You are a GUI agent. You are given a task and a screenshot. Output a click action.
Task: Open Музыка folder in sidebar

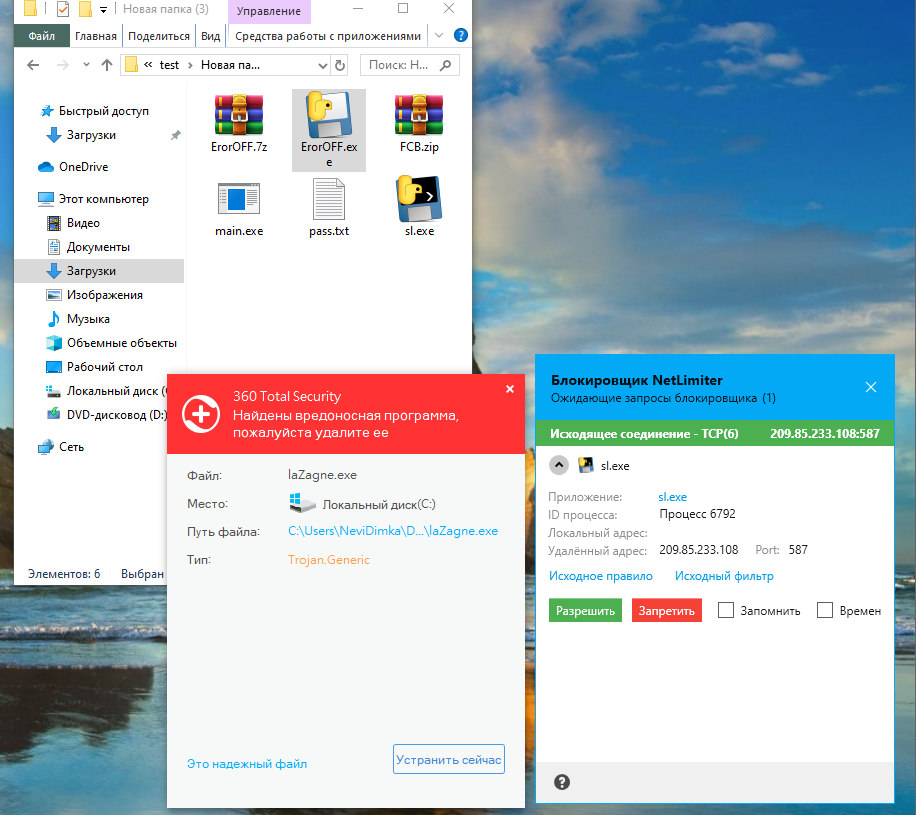[x=88, y=318]
